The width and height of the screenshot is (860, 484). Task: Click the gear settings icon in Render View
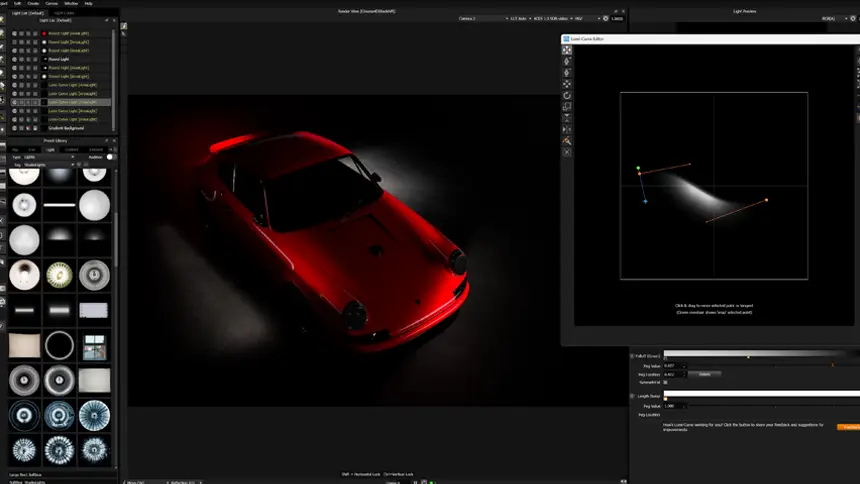coord(606,18)
